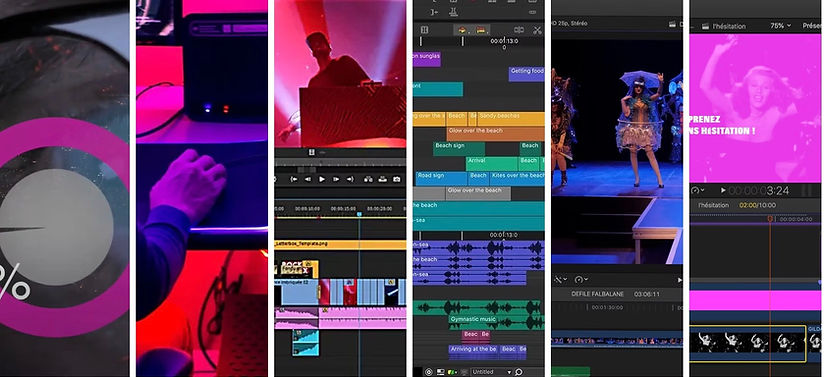Click the l'hésitation title in the viewer header

tap(729, 26)
